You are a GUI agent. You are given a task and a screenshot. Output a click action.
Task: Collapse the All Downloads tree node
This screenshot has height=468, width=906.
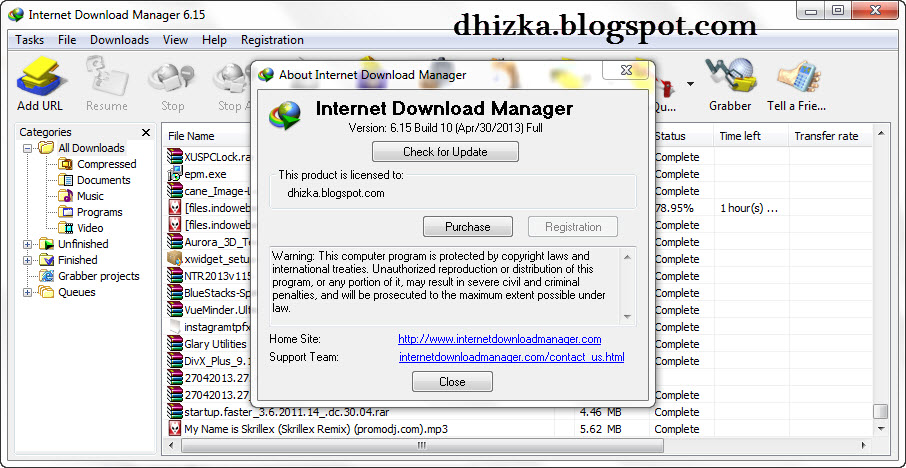click(x=27, y=148)
